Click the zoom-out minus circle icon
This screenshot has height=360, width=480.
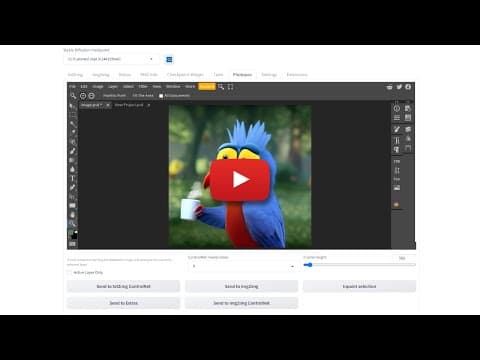point(91,96)
